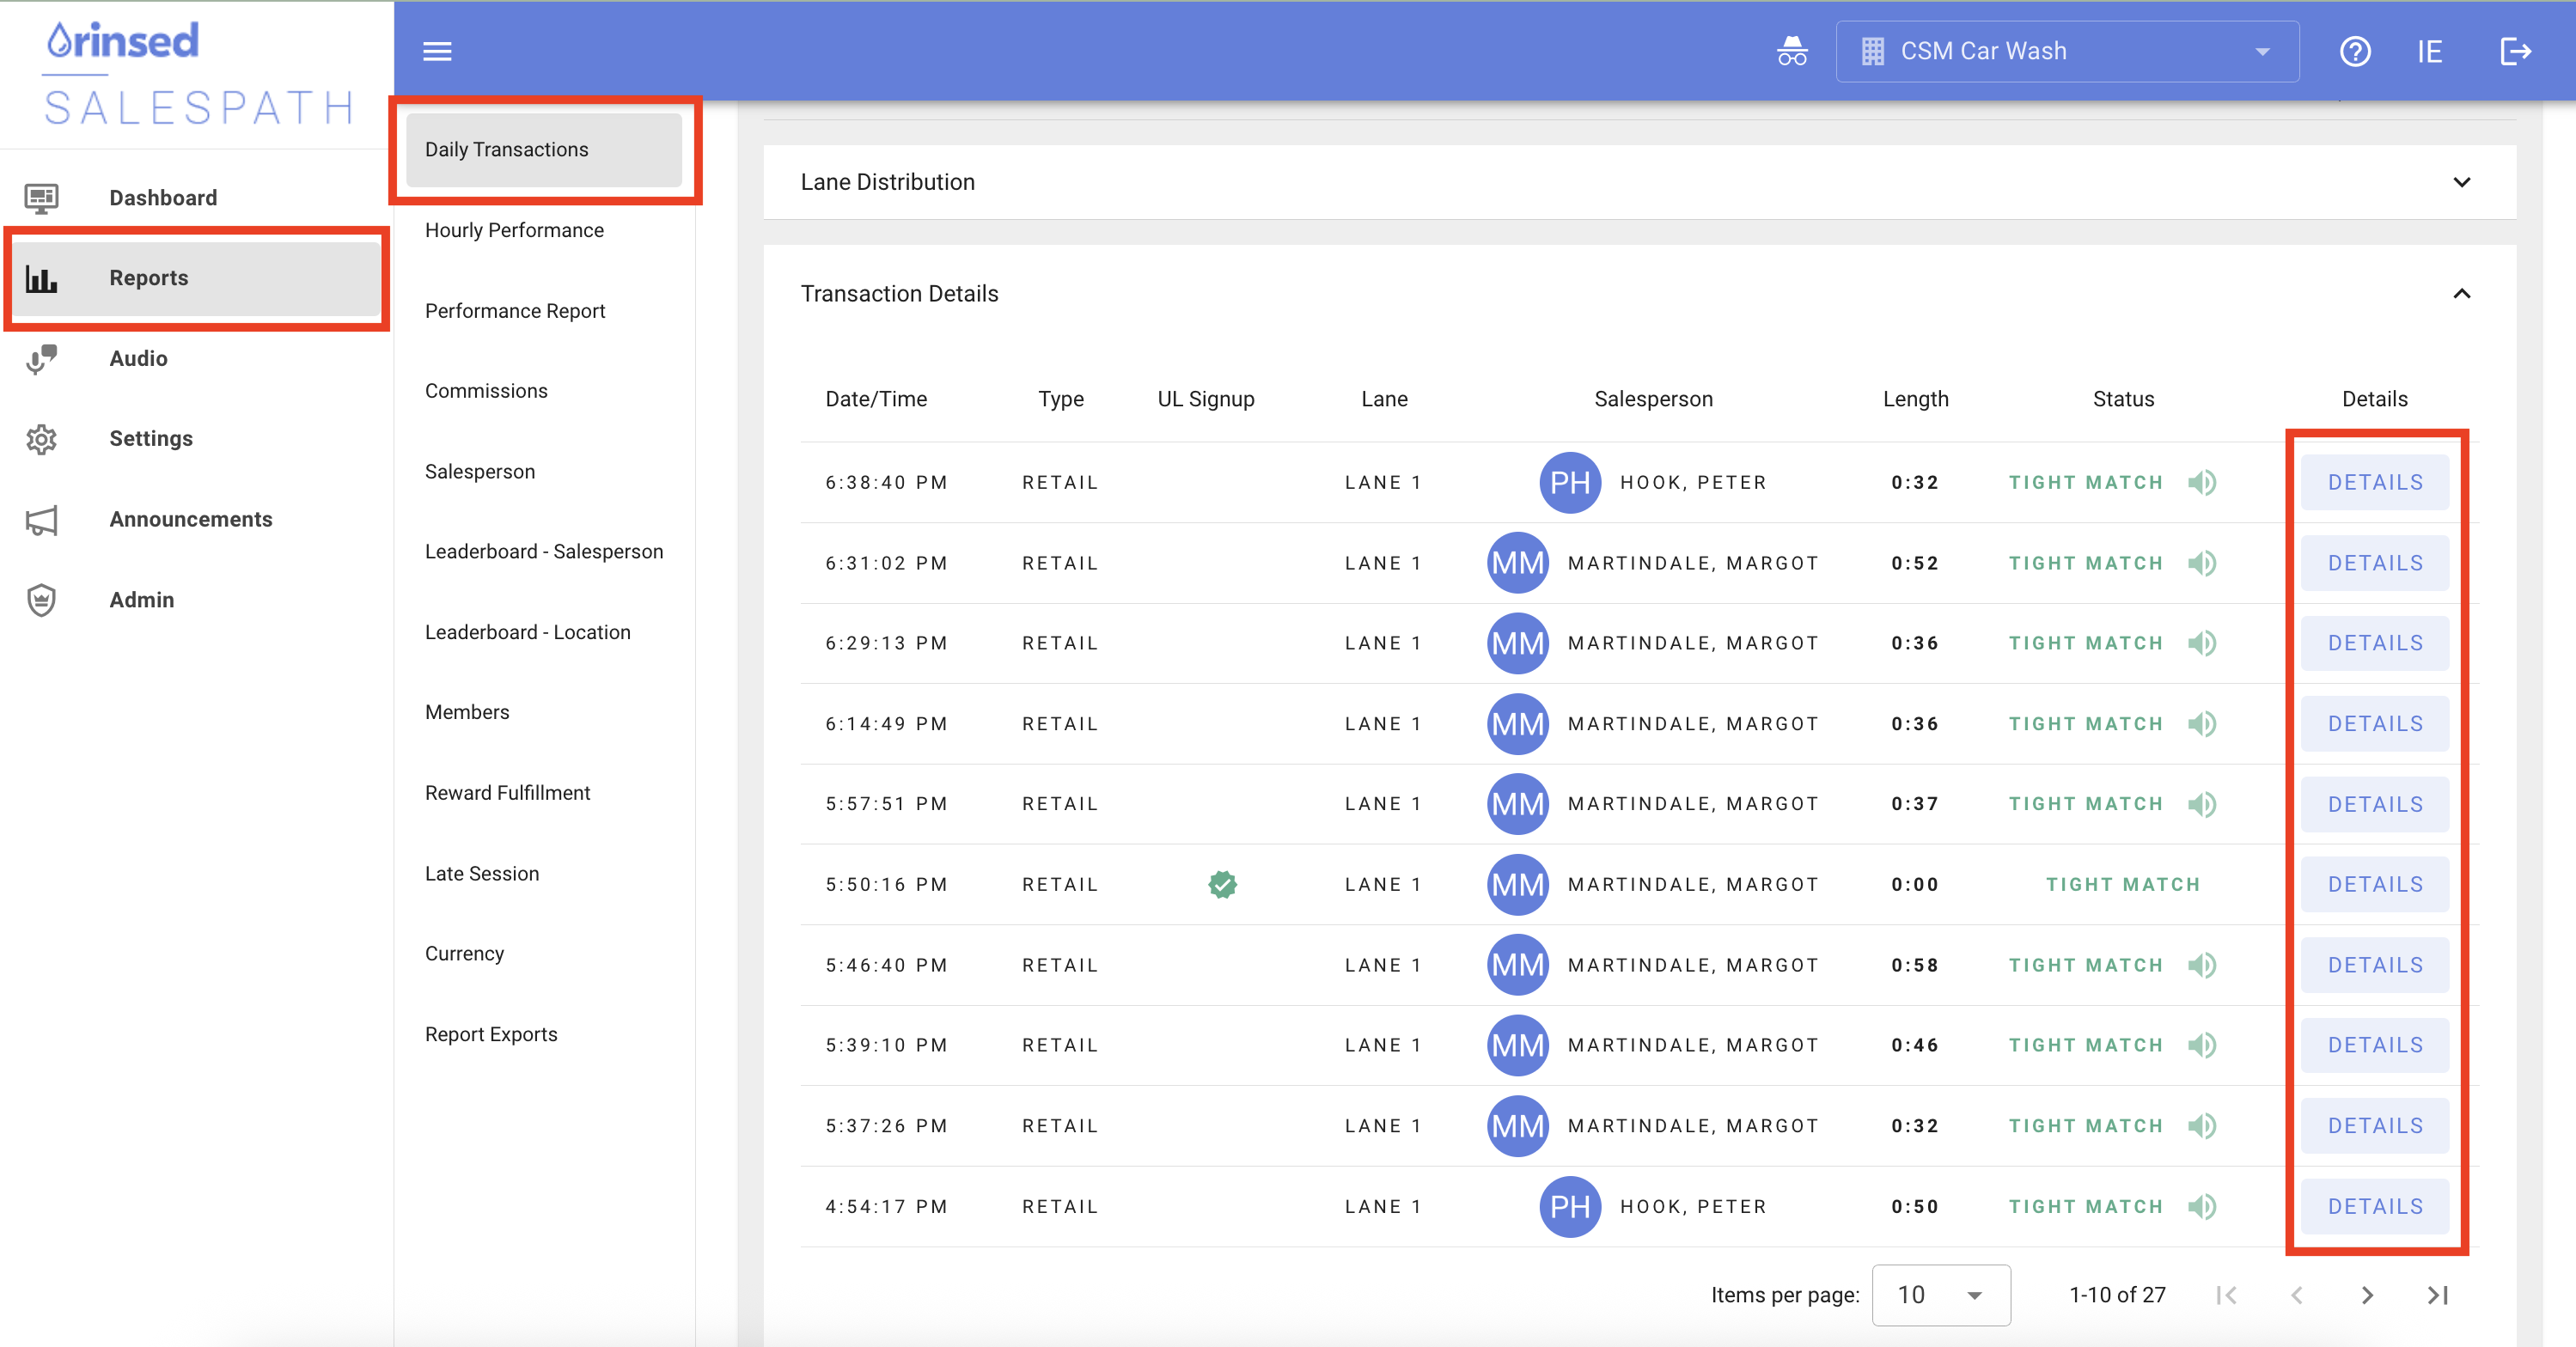2576x1347 pixels.
Task: Open Details for the 6:29:13 PM transaction
Action: [x=2375, y=643]
